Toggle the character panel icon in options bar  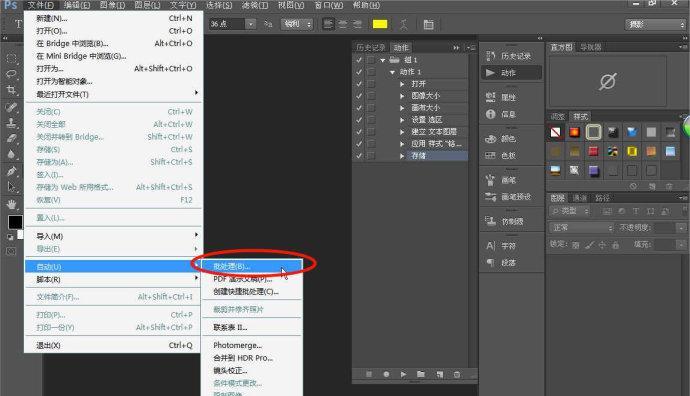[x=428, y=24]
